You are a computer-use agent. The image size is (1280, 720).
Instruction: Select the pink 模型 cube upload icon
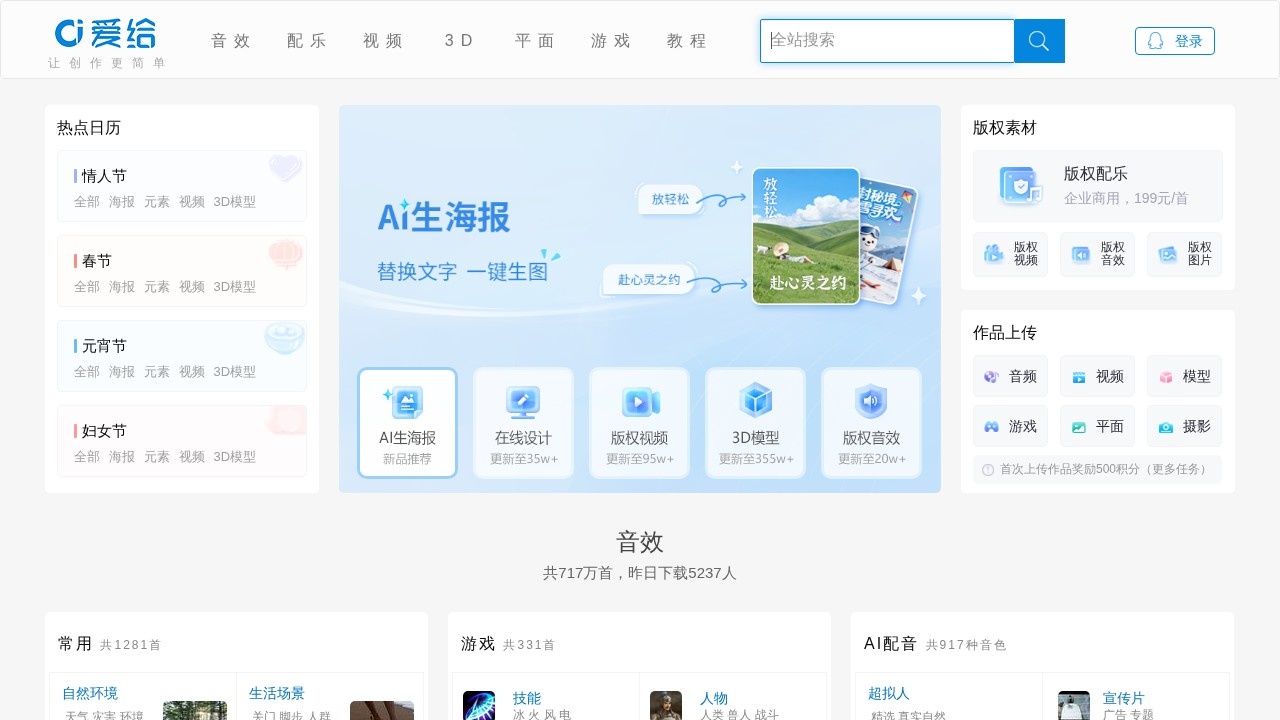point(1167,376)
